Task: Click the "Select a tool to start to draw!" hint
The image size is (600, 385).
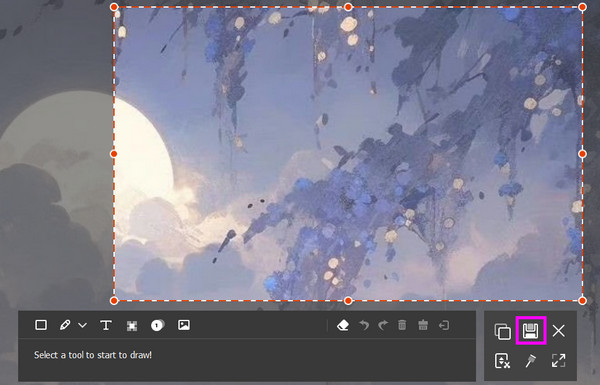Action: pos(93,355)
